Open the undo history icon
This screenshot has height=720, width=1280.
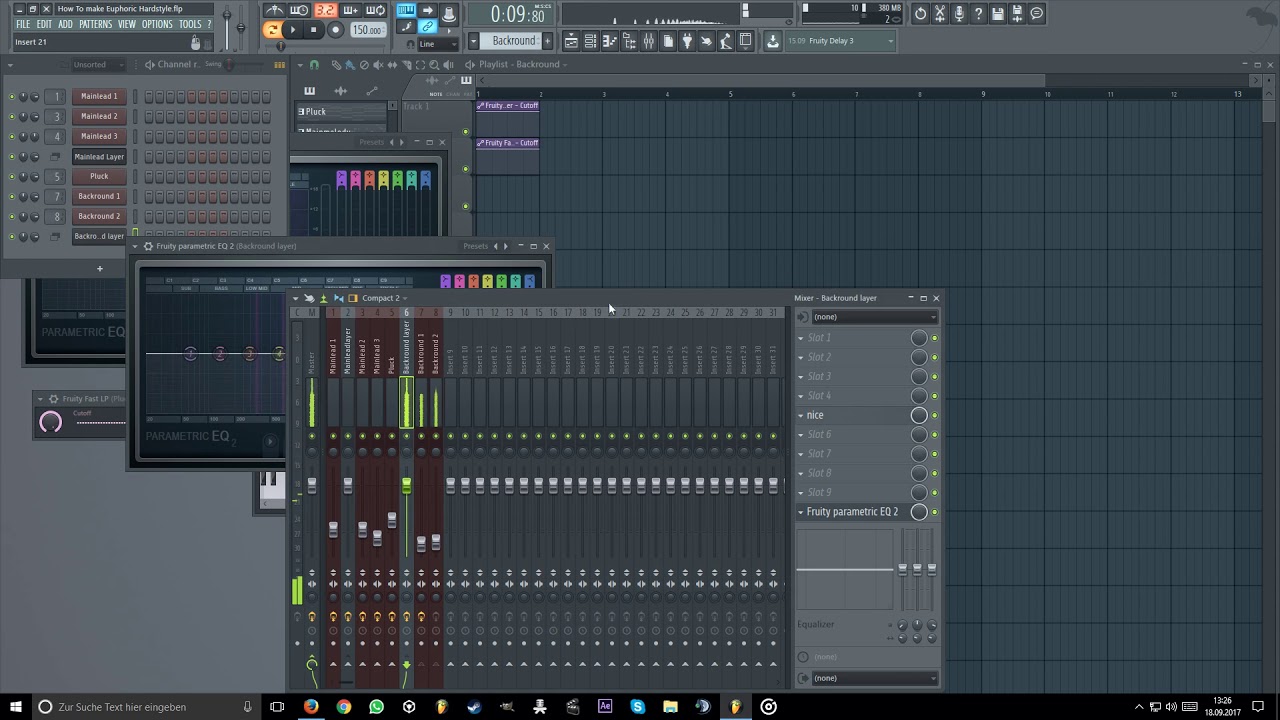920,13
